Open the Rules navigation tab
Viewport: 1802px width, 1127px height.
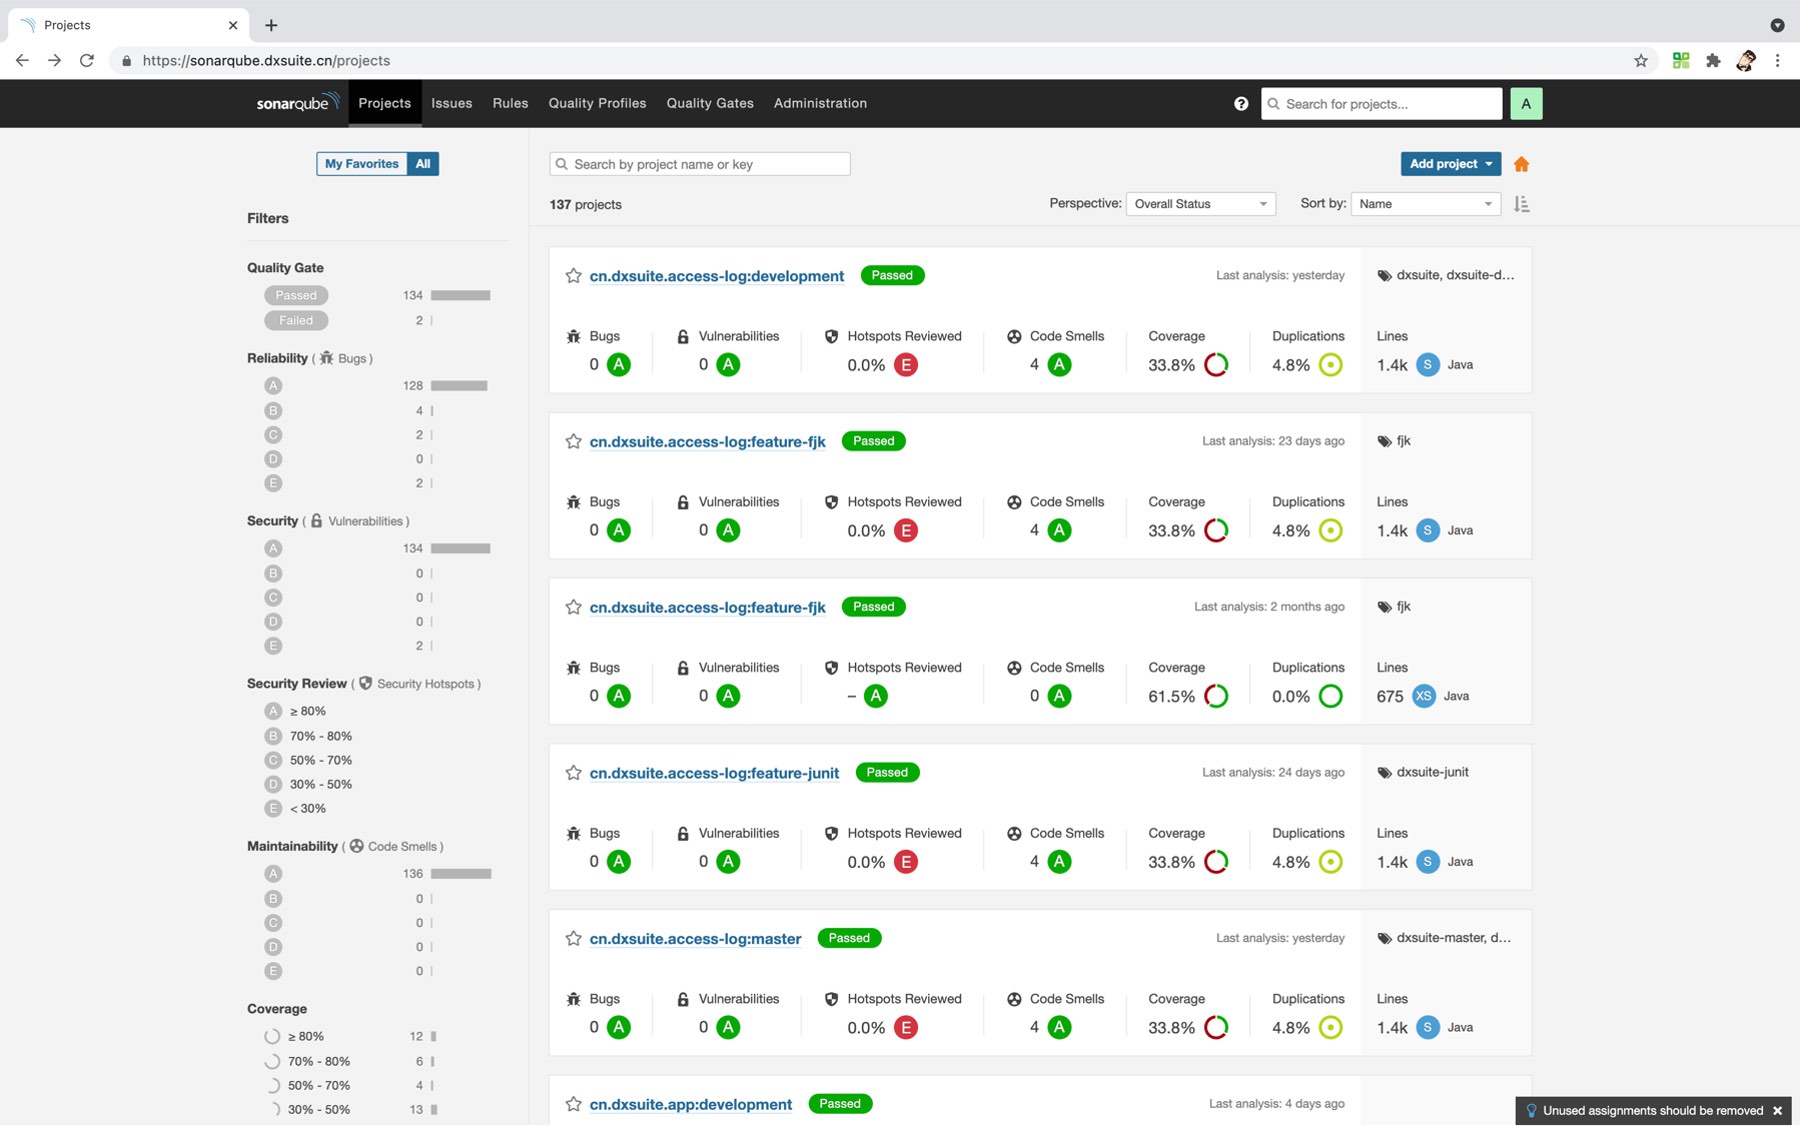(510, 104)
